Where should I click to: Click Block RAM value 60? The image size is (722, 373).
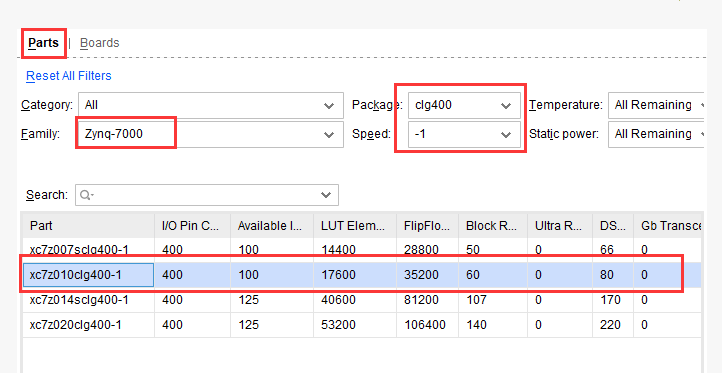click(473, 275)
